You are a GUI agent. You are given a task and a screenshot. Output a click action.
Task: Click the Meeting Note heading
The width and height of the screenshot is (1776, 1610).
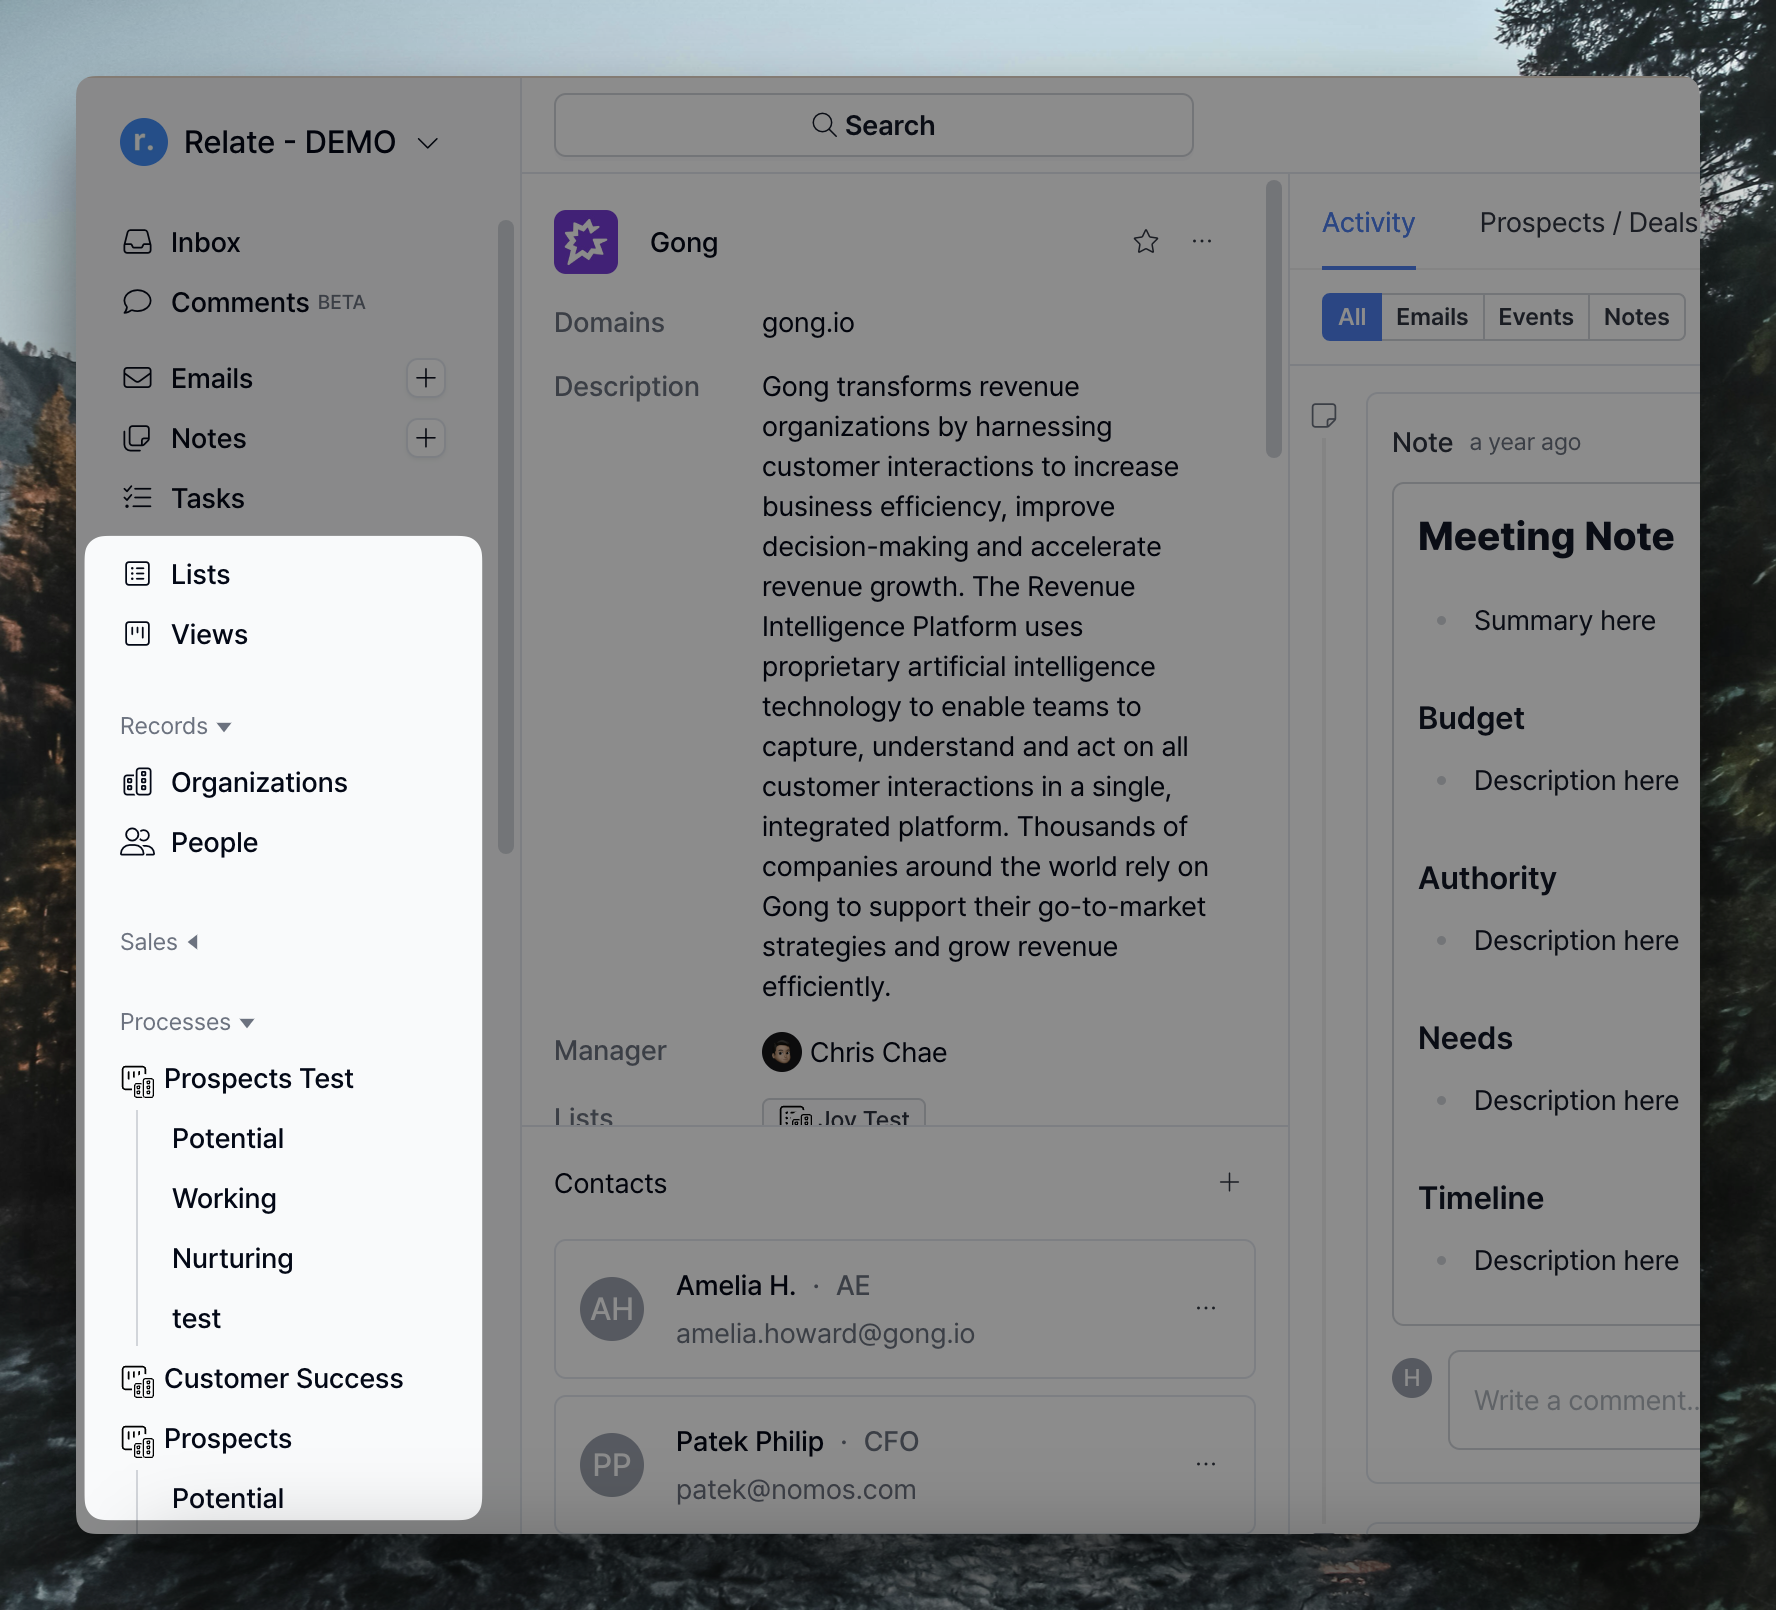click(1546, 537)
